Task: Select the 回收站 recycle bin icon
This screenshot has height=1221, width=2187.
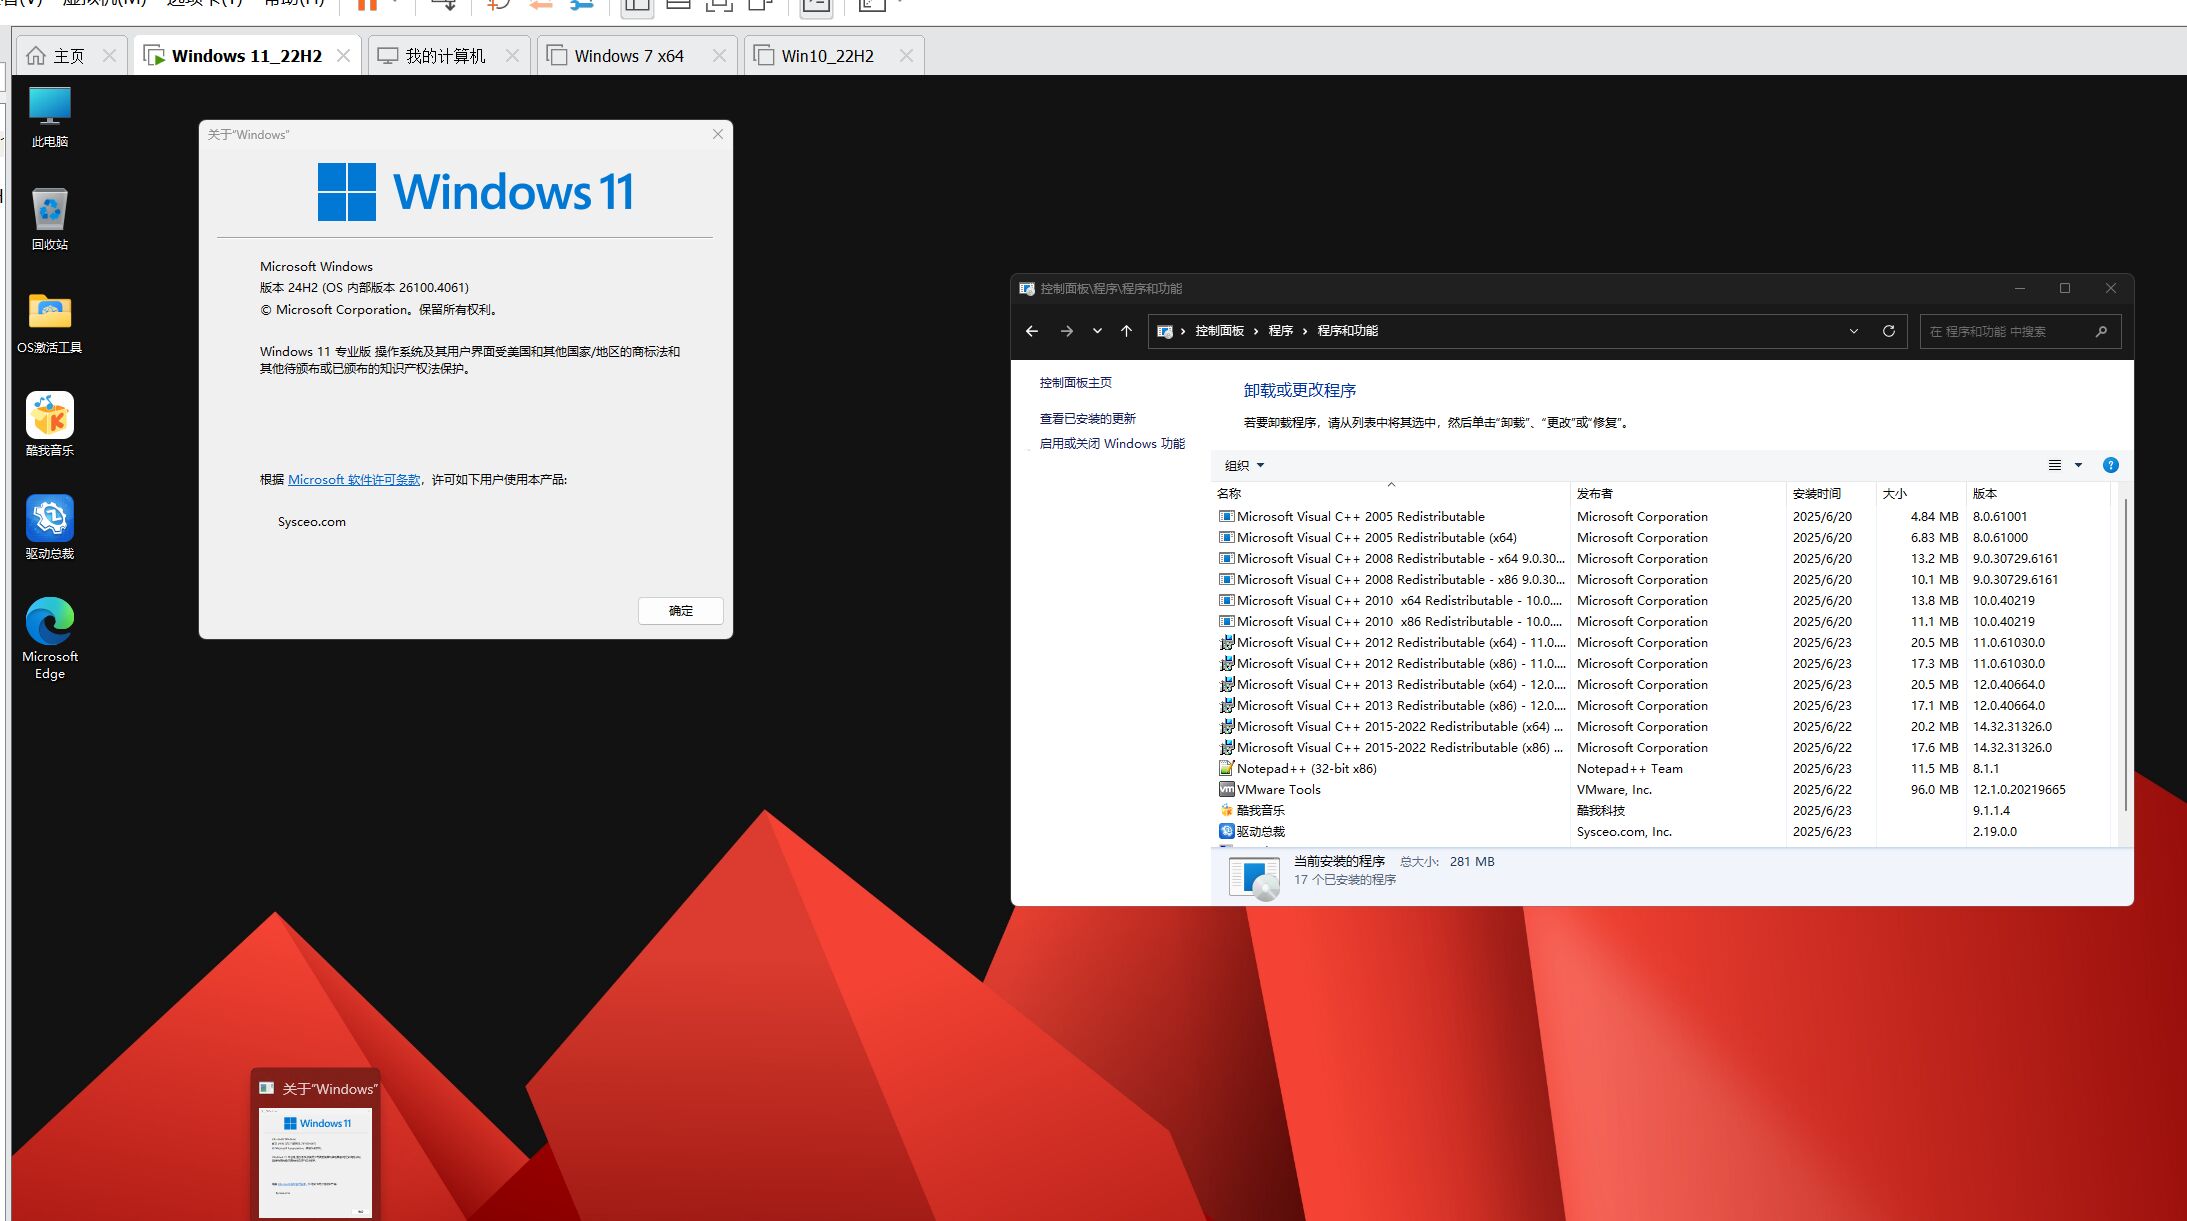Action: [x=49, y=219]
